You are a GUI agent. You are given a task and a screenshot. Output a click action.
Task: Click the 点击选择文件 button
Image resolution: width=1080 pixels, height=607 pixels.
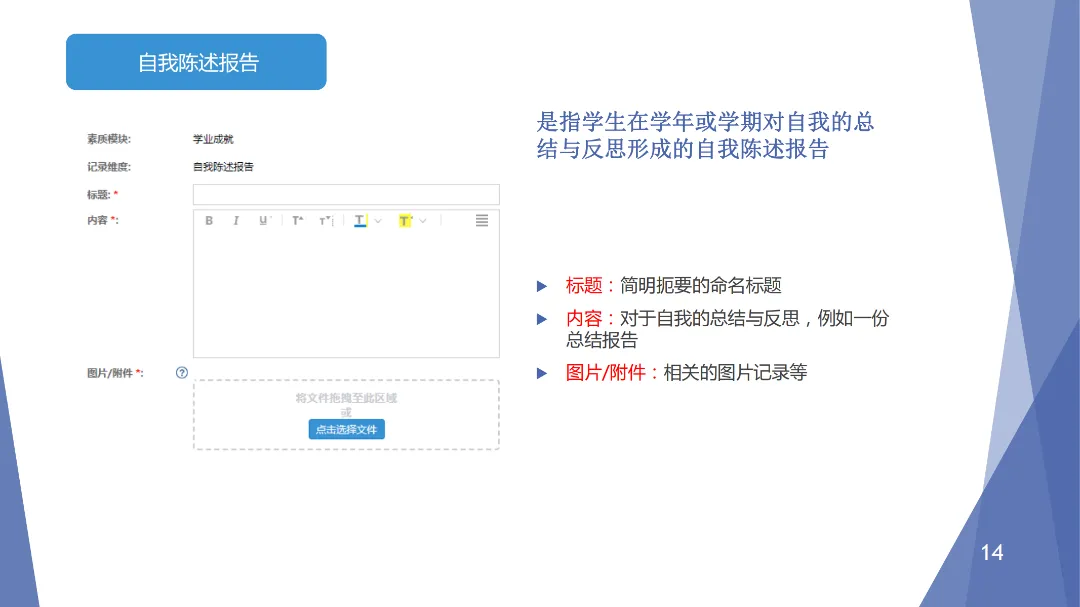(346, 429)
